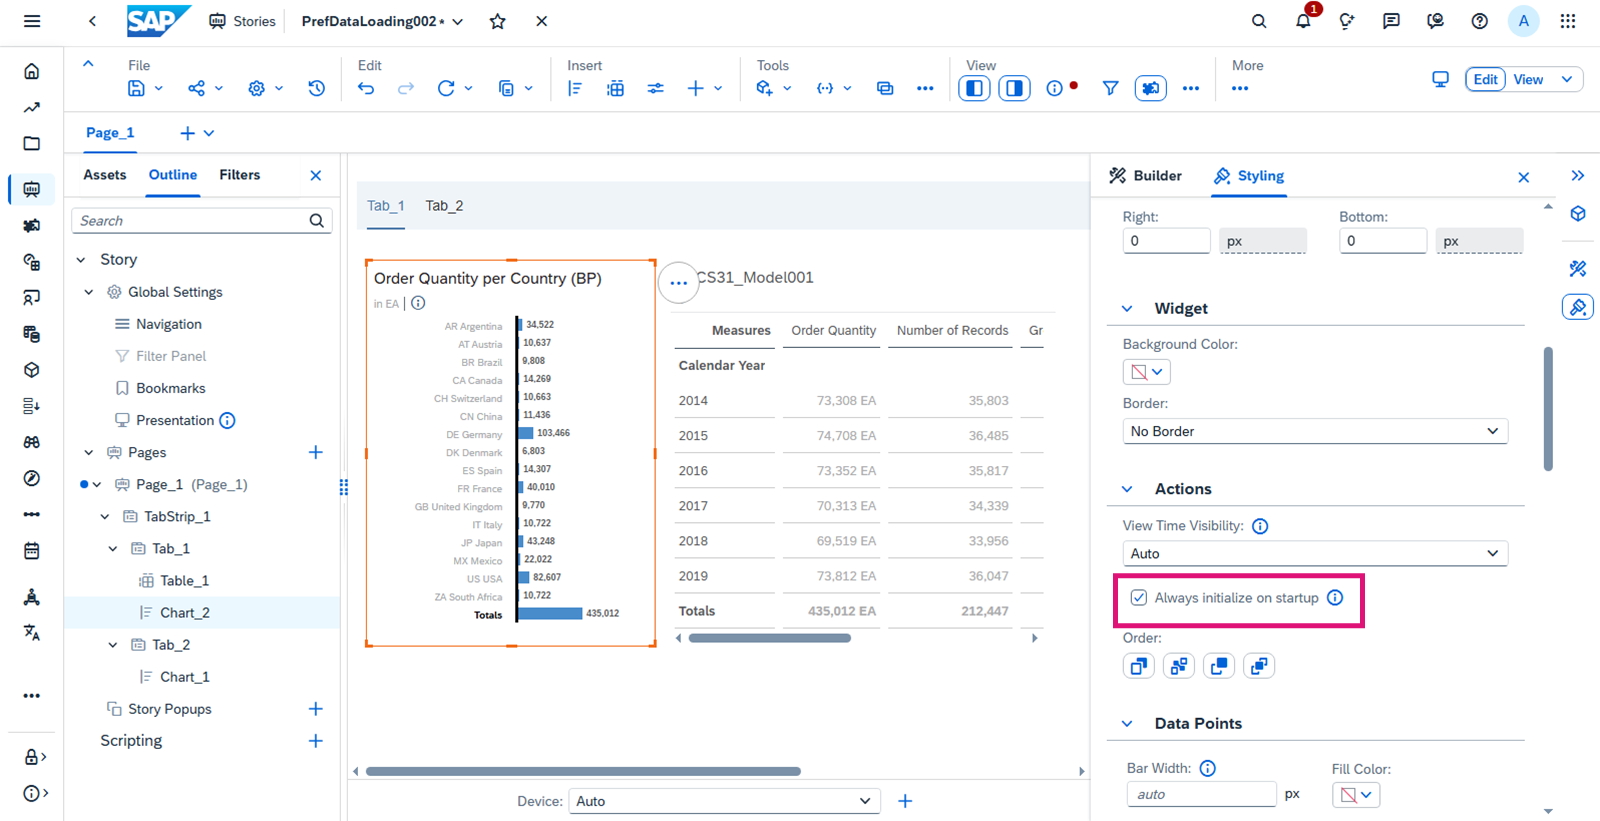Image resolution: width=1600 pixels, height=821 pixels.
Task: Collapse the Widget section
Action: click(x=1127, y=309)
